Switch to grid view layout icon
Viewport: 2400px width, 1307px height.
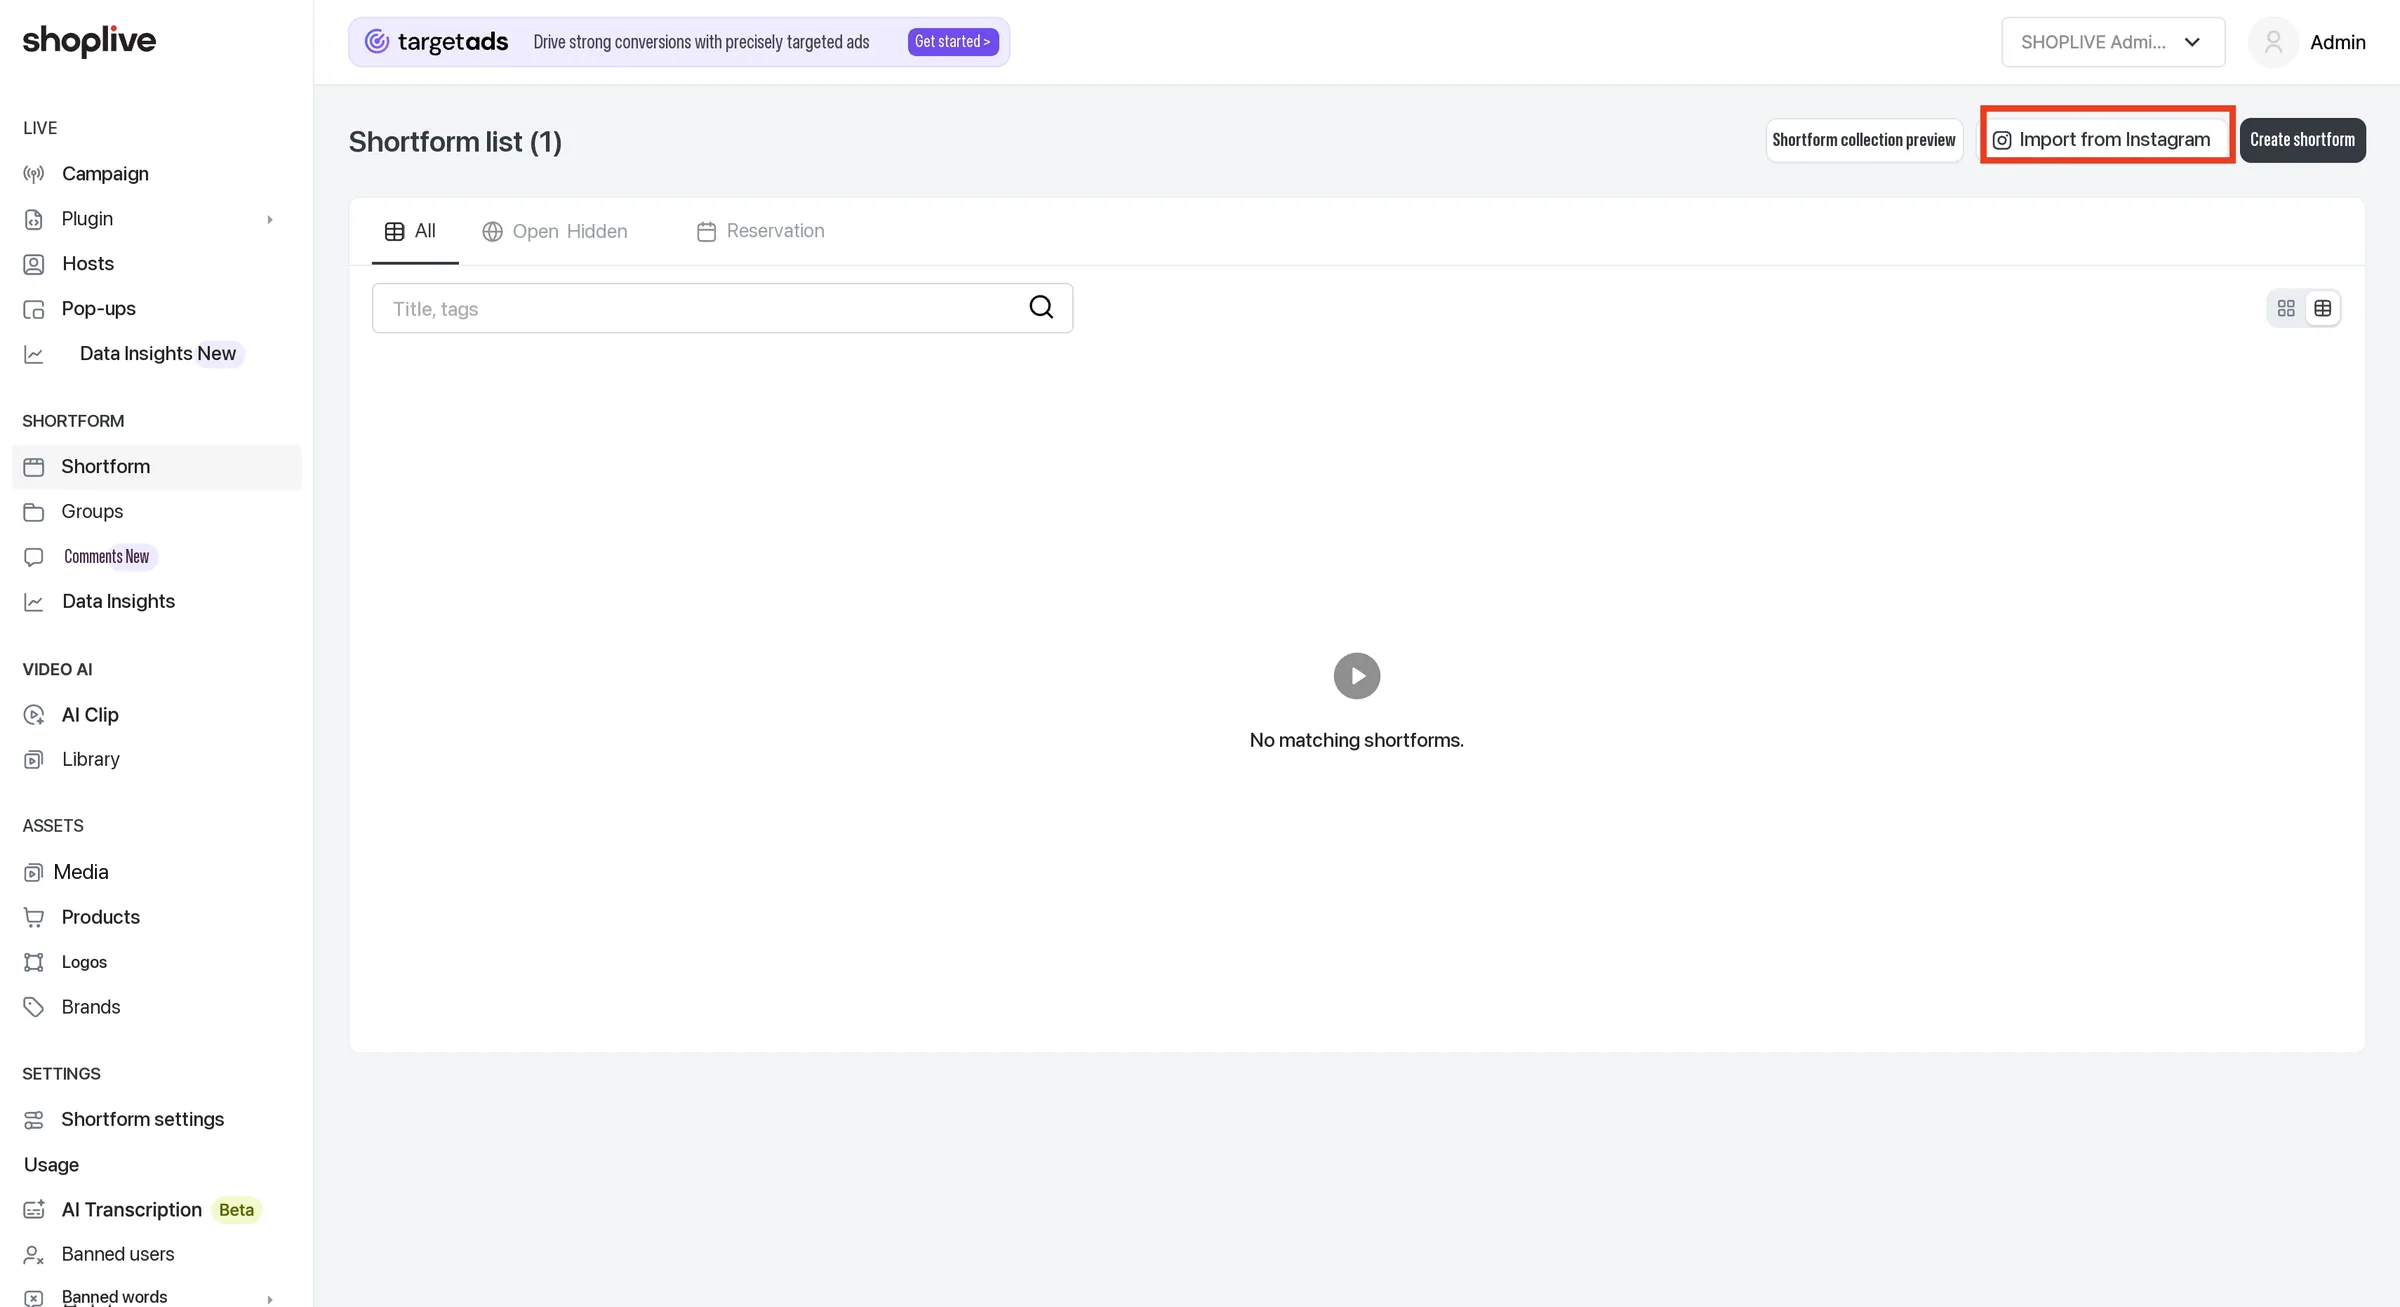click(x=2286, y=308)
